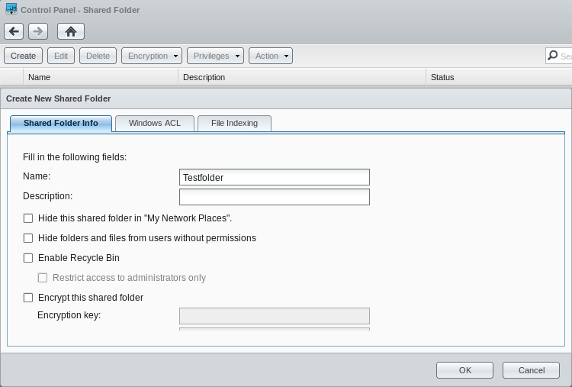Open Control Panel home via house icon
Image resolution: width=572 pixels, height=387 pixels.
(x=71, y=32)
